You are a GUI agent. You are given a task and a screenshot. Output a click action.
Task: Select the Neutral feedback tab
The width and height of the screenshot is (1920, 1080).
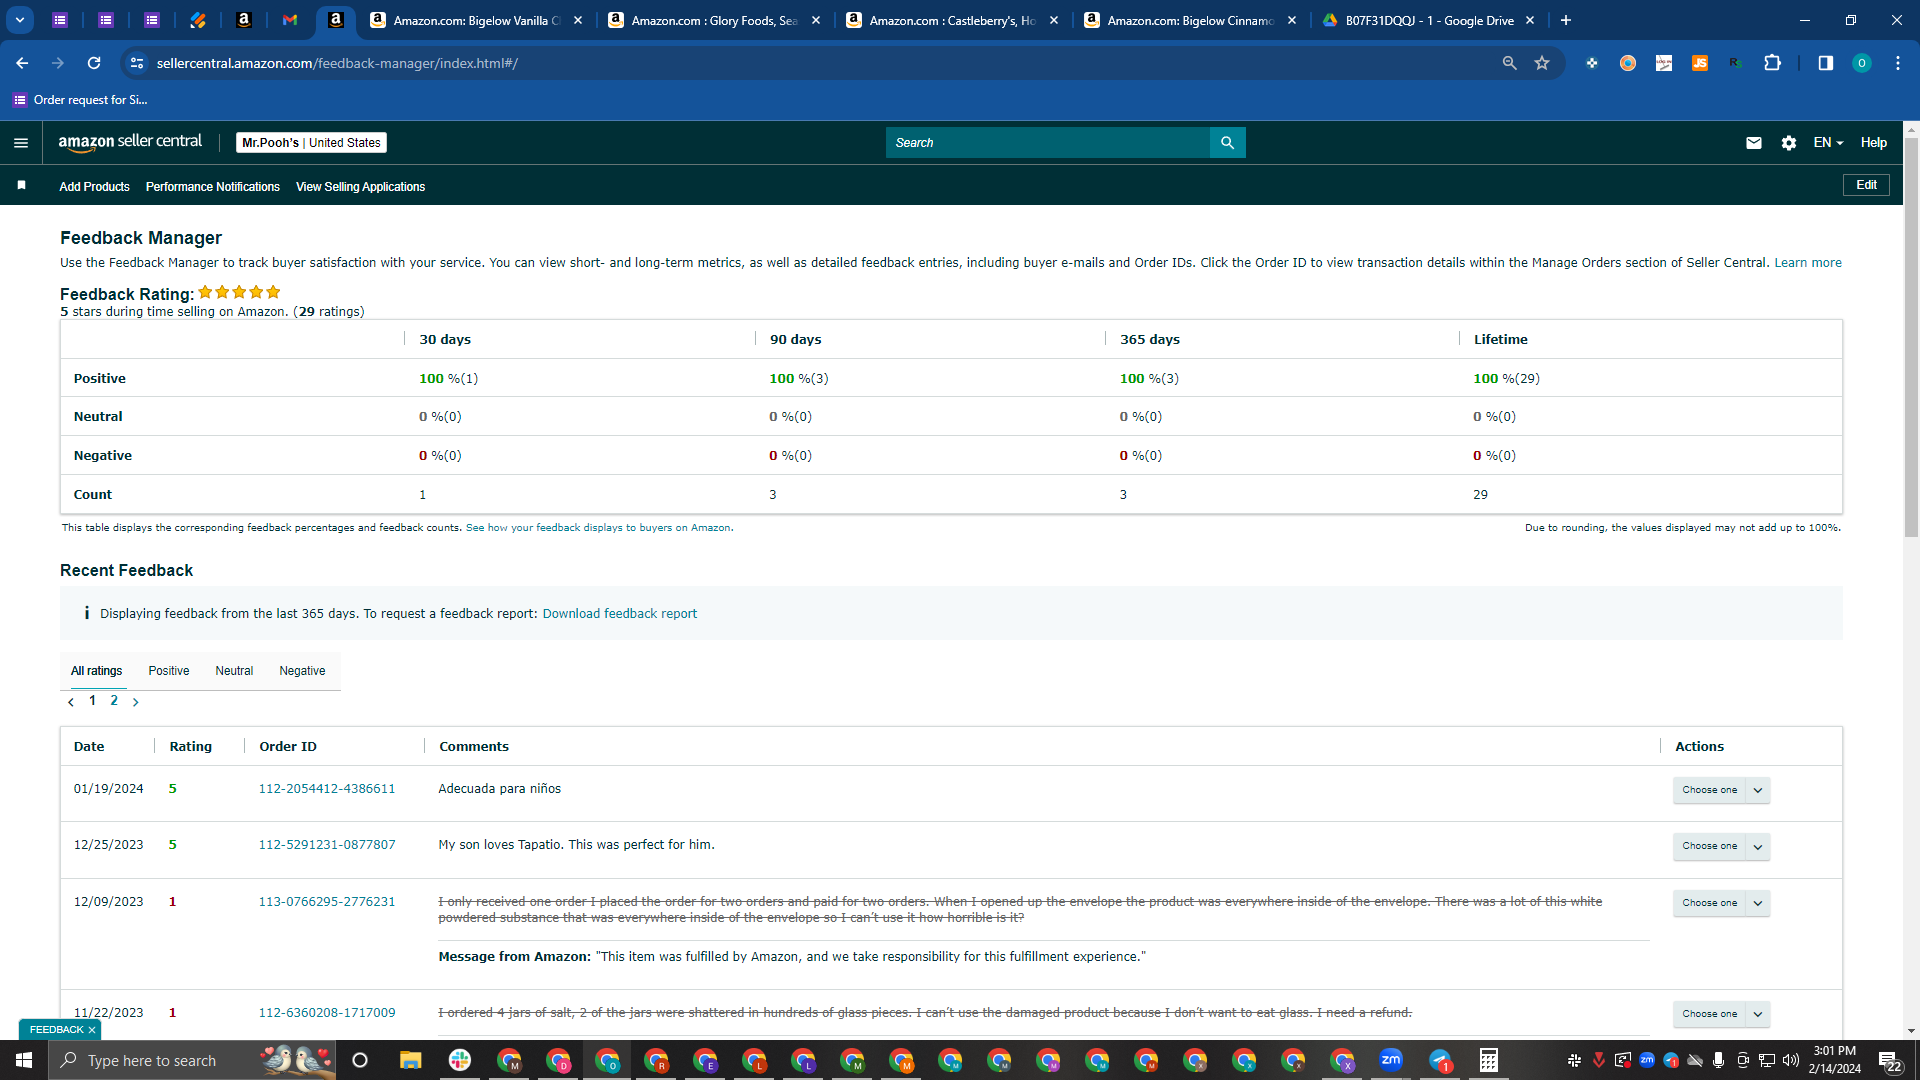click(234, 671)
